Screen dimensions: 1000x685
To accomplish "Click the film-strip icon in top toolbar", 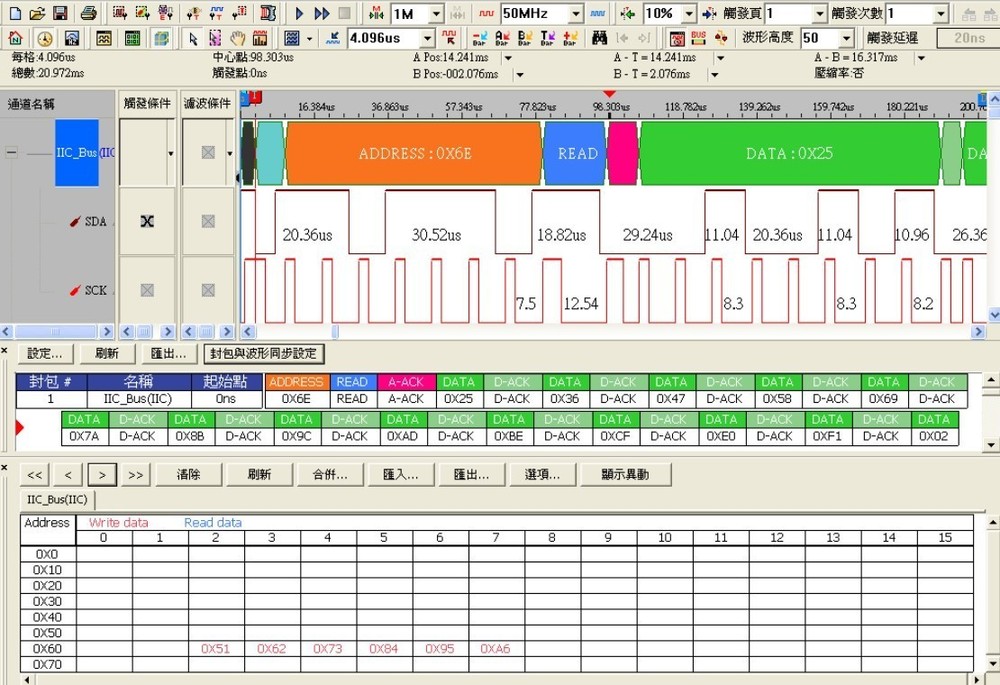I will [268, 13].
